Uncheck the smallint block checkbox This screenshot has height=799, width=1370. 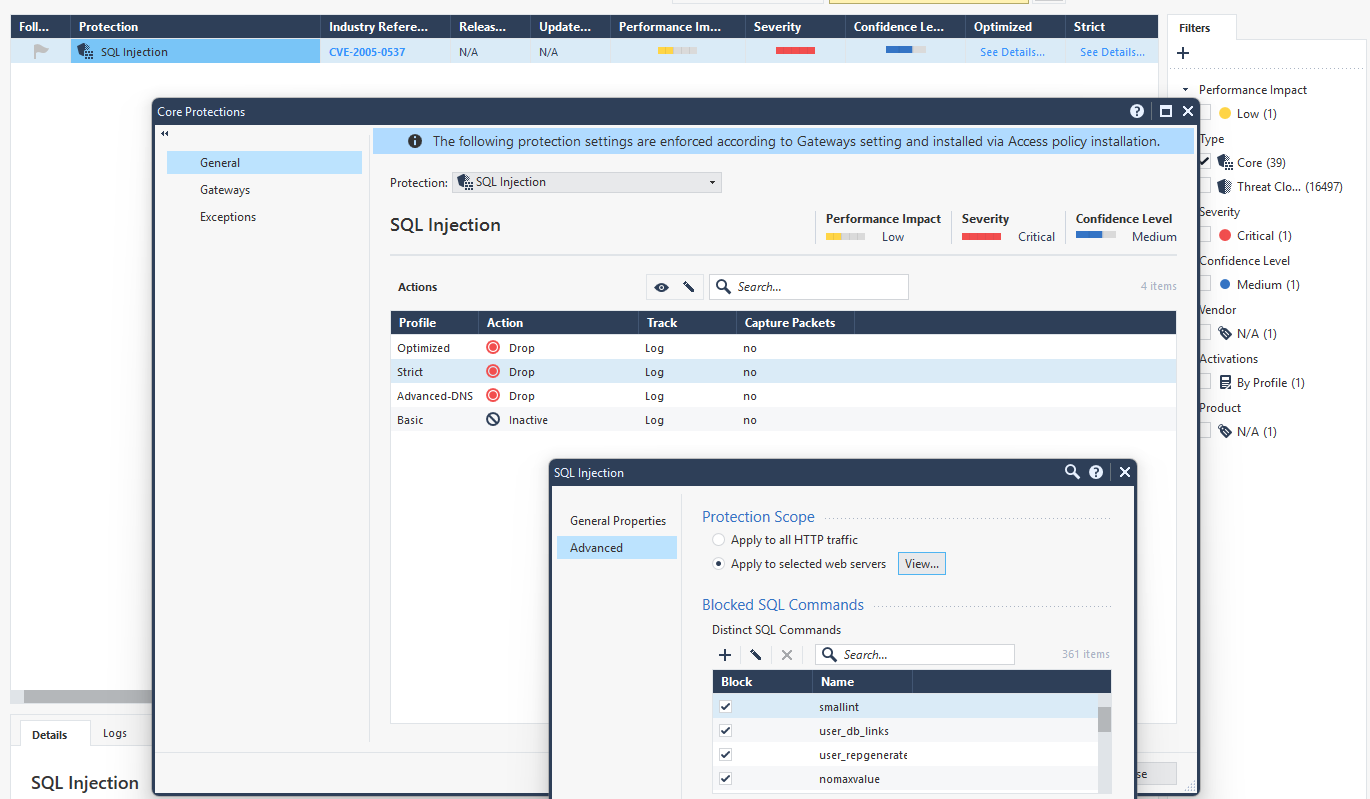click(726, 707)
